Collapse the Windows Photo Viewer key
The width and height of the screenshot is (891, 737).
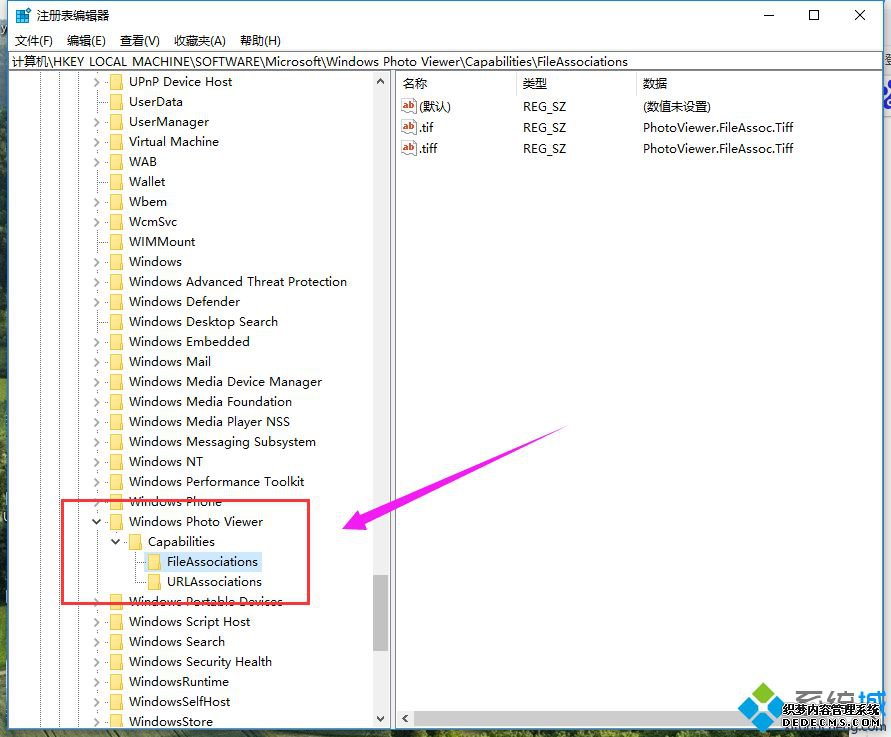(97, 522)
